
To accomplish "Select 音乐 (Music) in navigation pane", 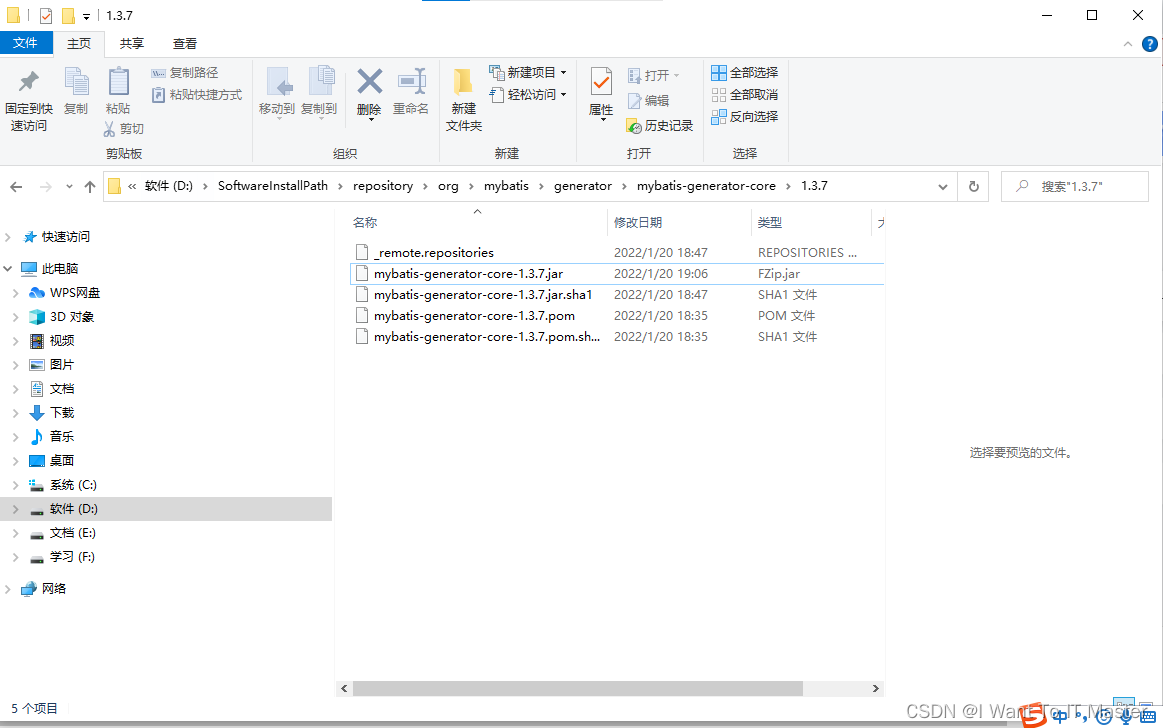I will click(62, 437).
